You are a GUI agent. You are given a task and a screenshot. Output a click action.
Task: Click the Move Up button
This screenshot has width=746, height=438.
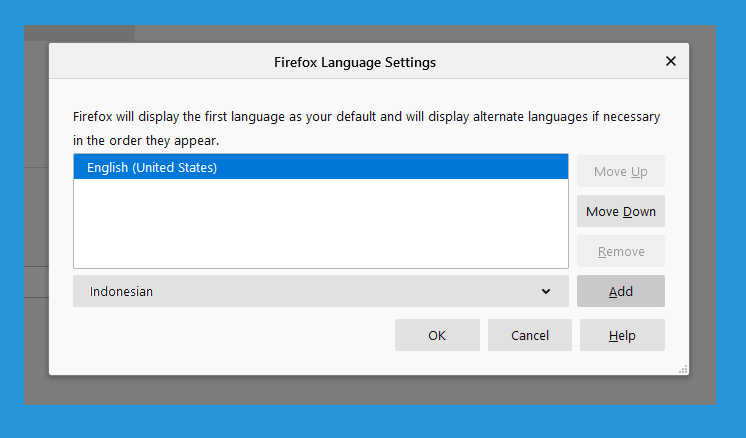[620, 171]
